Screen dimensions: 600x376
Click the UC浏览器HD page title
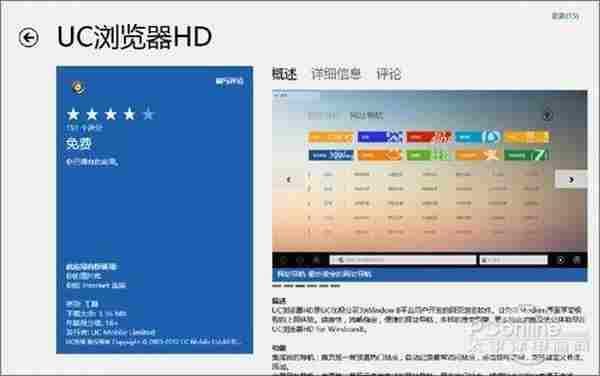pos(134,37)
